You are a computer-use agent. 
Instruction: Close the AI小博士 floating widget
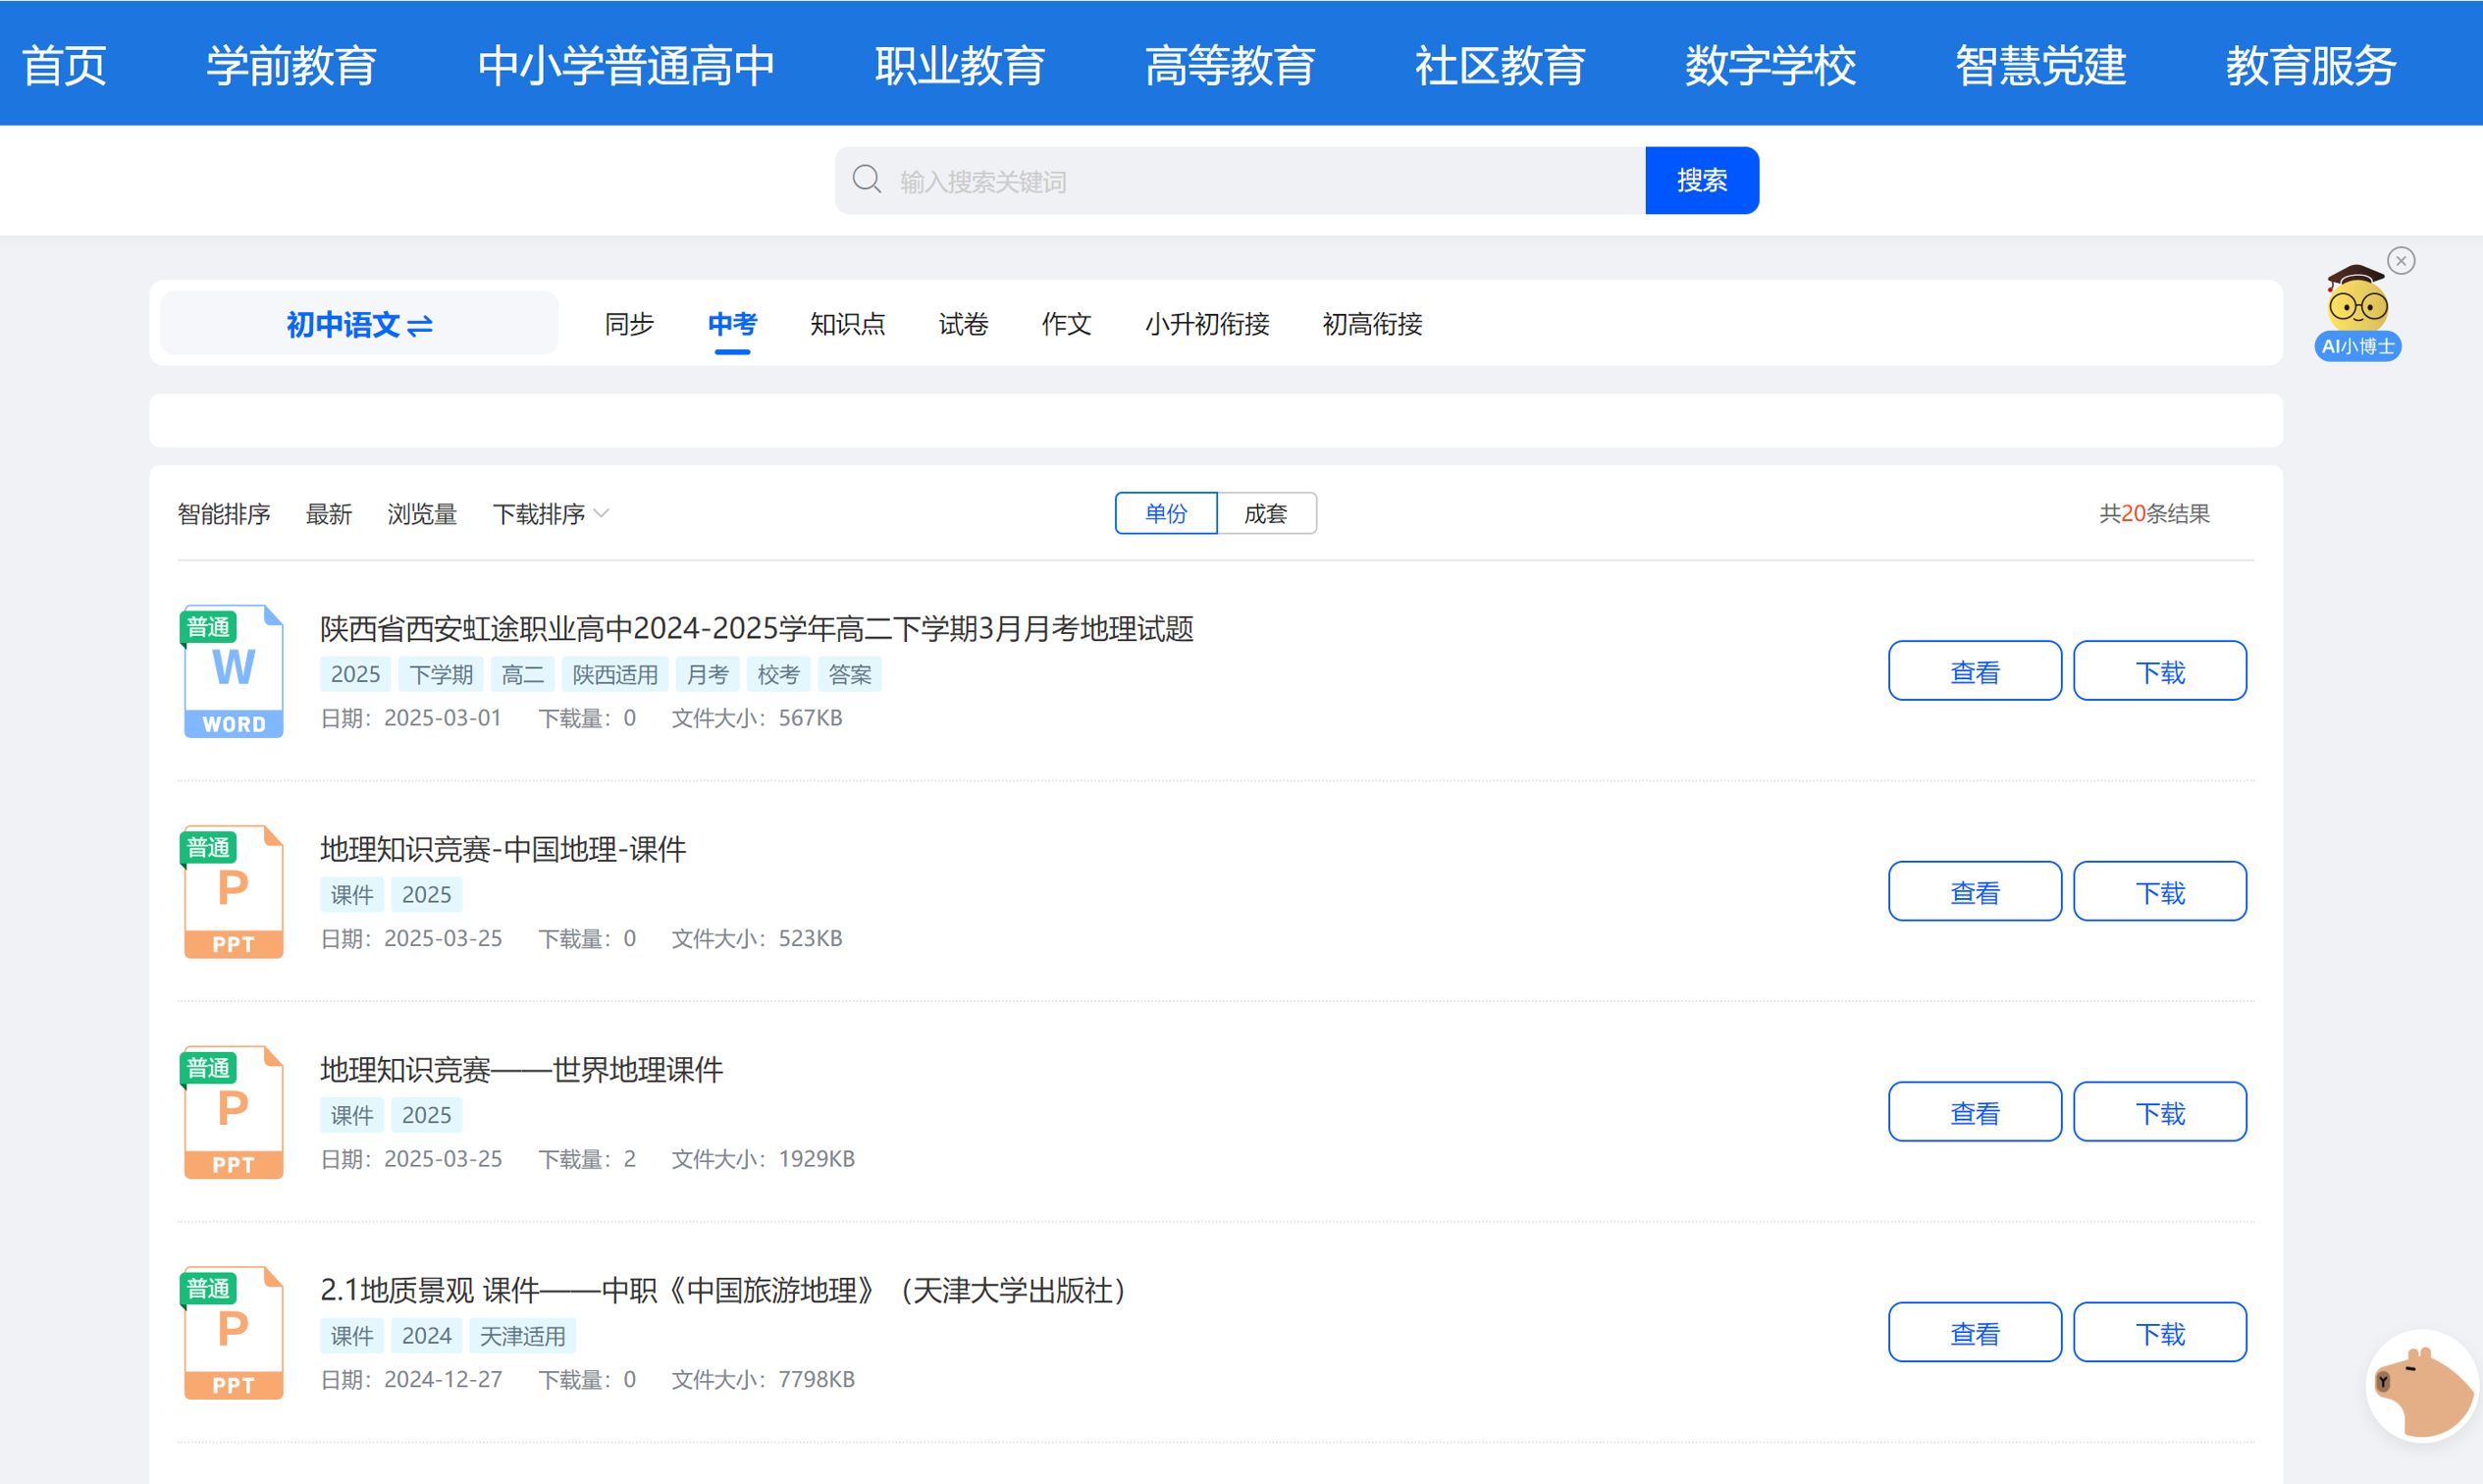2401,261
